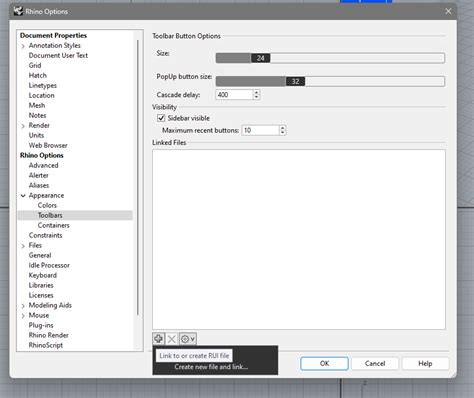Select Alerter in the options tree
474x398 pixels.
(38, 175)
